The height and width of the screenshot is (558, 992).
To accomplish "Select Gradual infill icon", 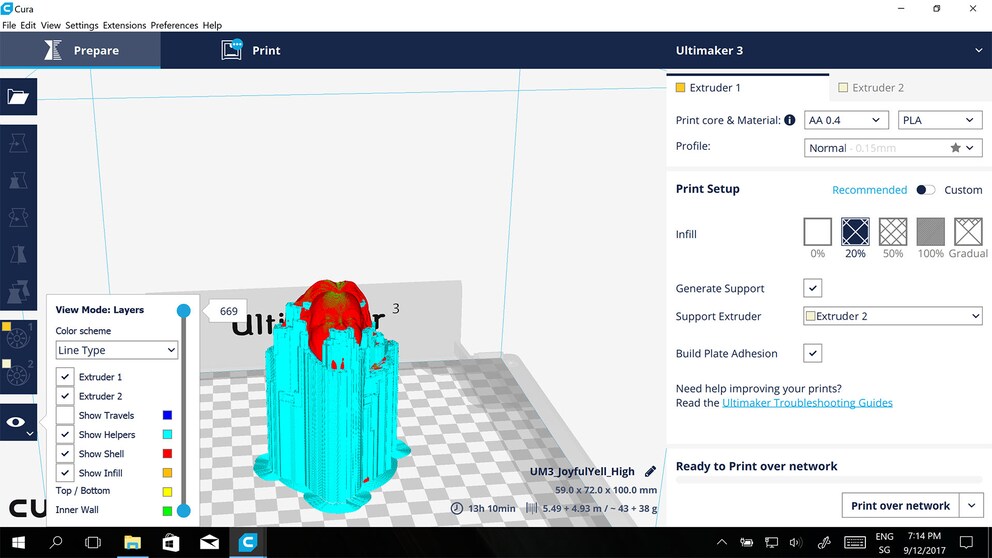I will pos(969,232).
